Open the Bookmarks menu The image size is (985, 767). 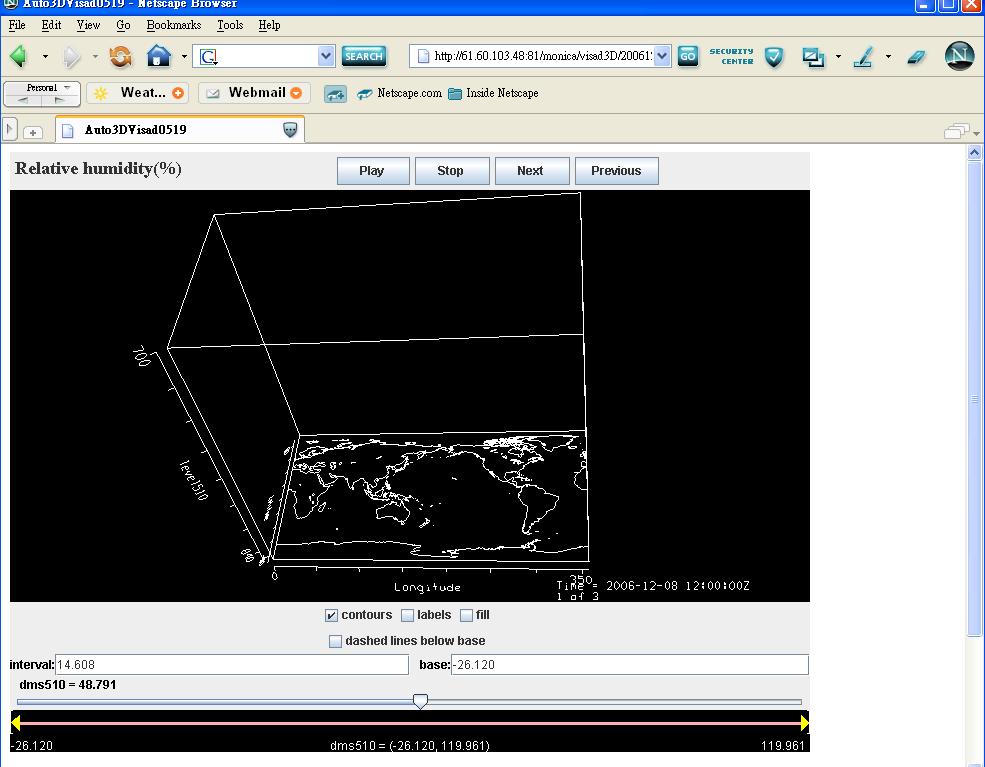pyautogui.click(x=173, y=25)
